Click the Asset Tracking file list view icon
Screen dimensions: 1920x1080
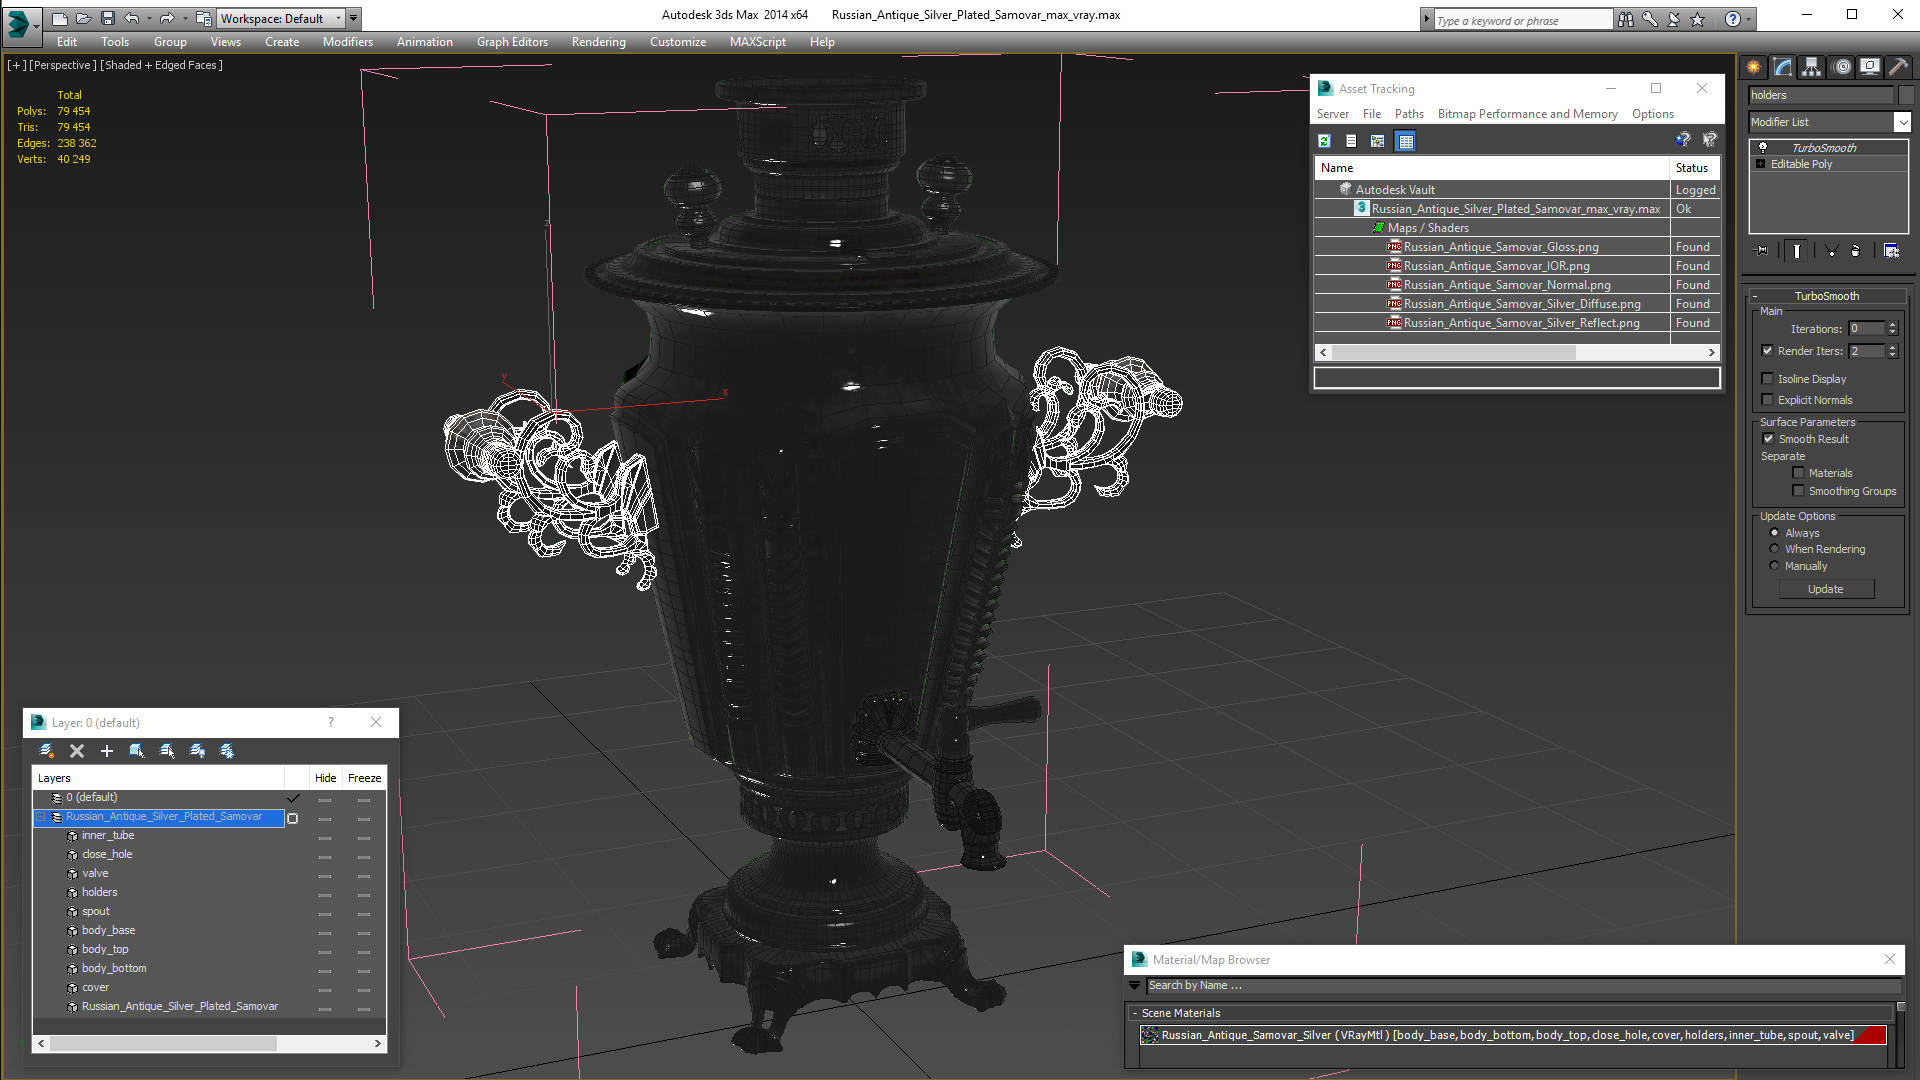click(1350, 141)
